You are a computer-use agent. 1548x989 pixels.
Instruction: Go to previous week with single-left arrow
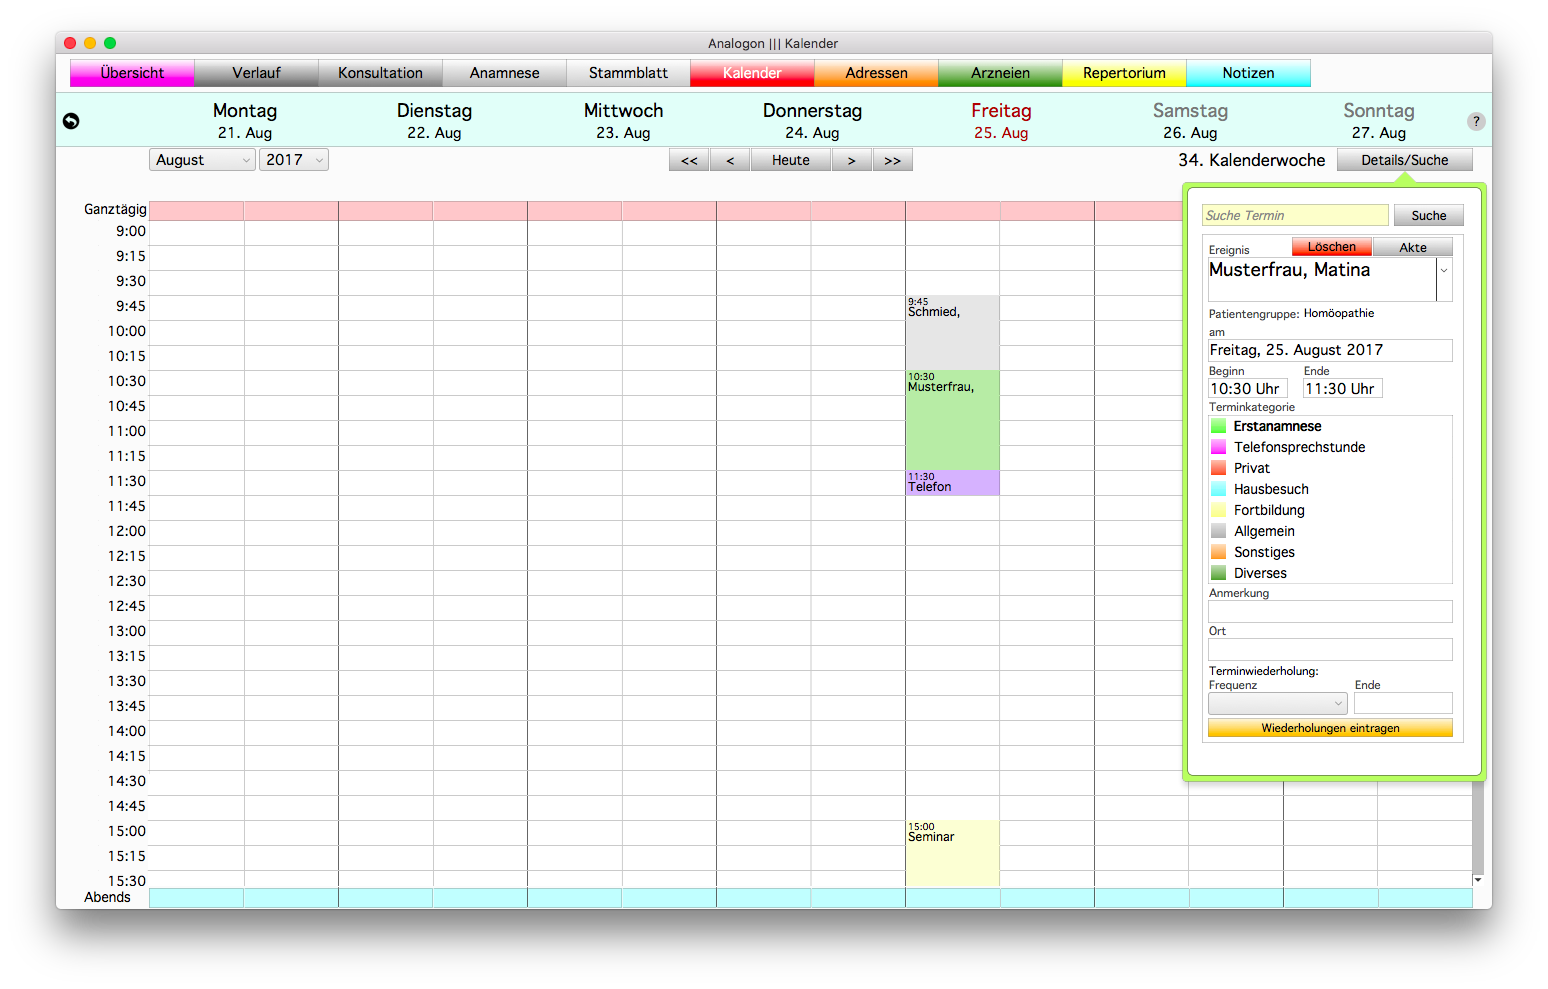730,161
